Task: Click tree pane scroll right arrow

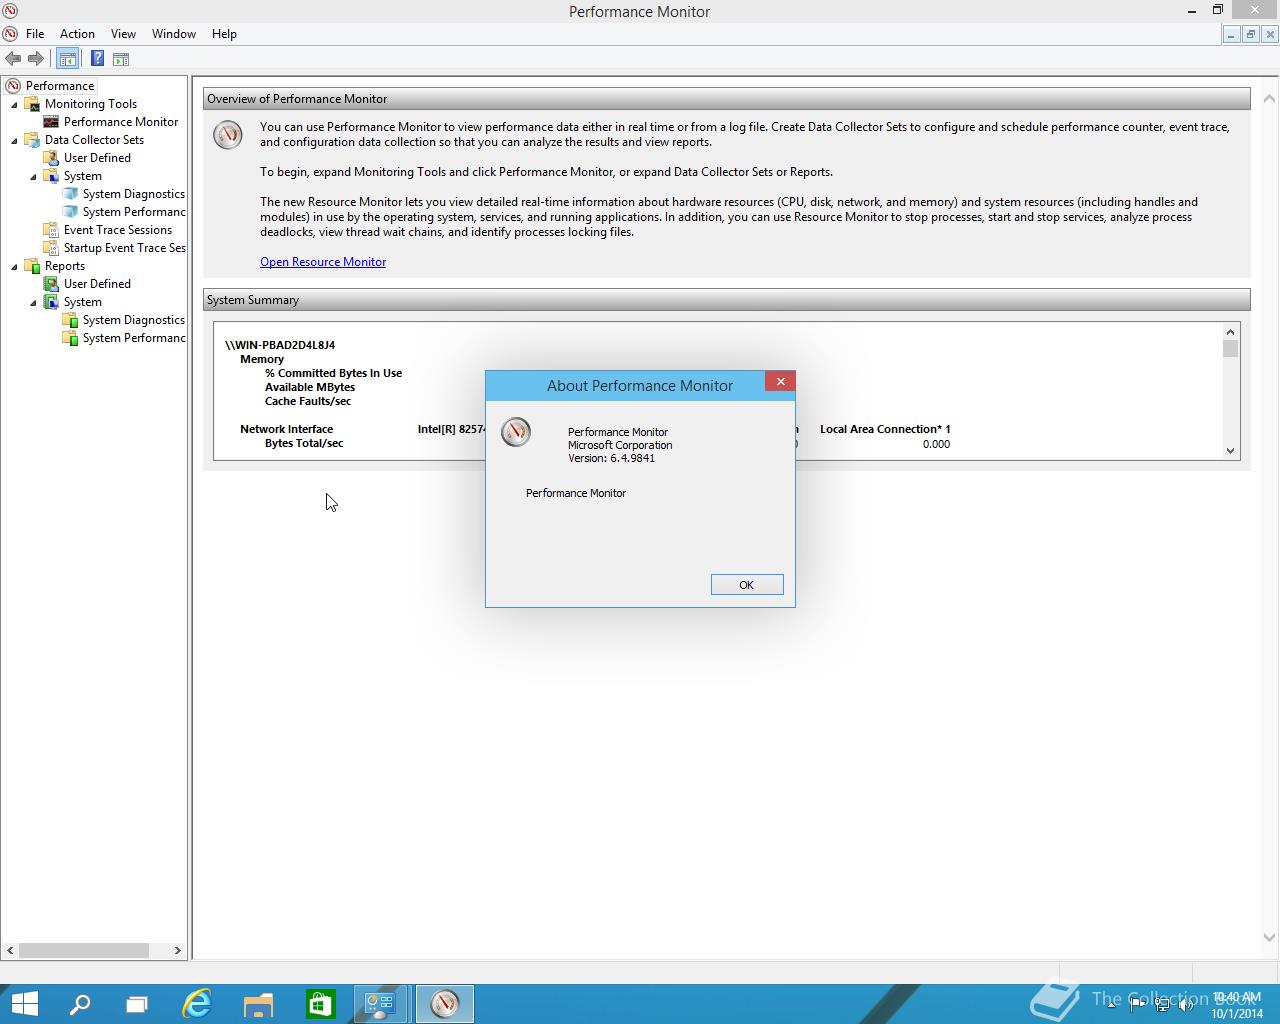Action: coord(178,951)
